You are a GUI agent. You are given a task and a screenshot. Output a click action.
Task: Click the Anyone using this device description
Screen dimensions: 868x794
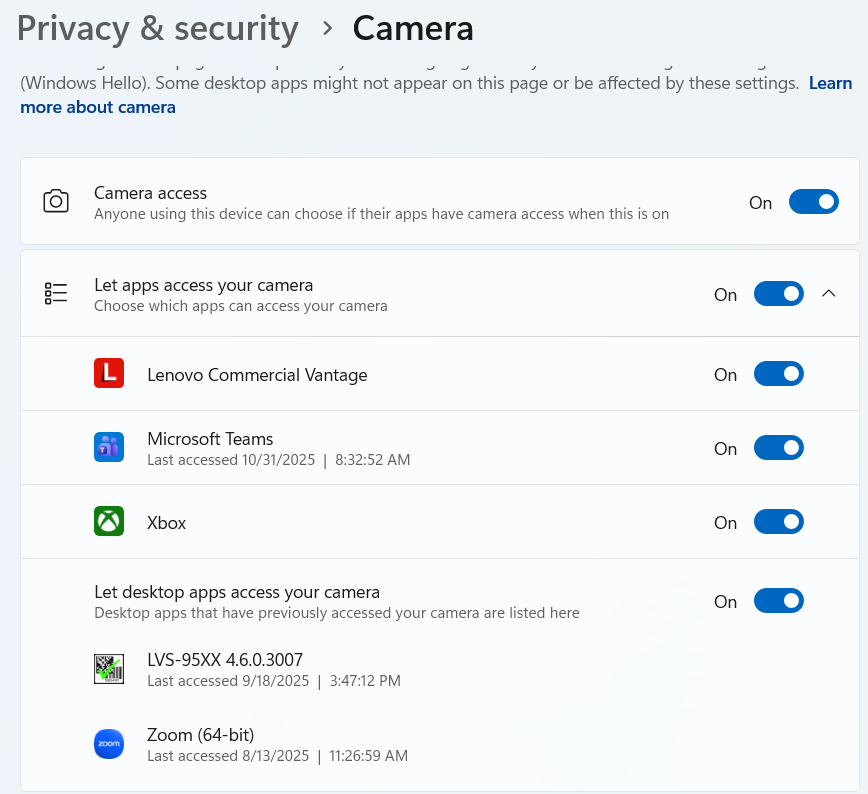(381, 214)
